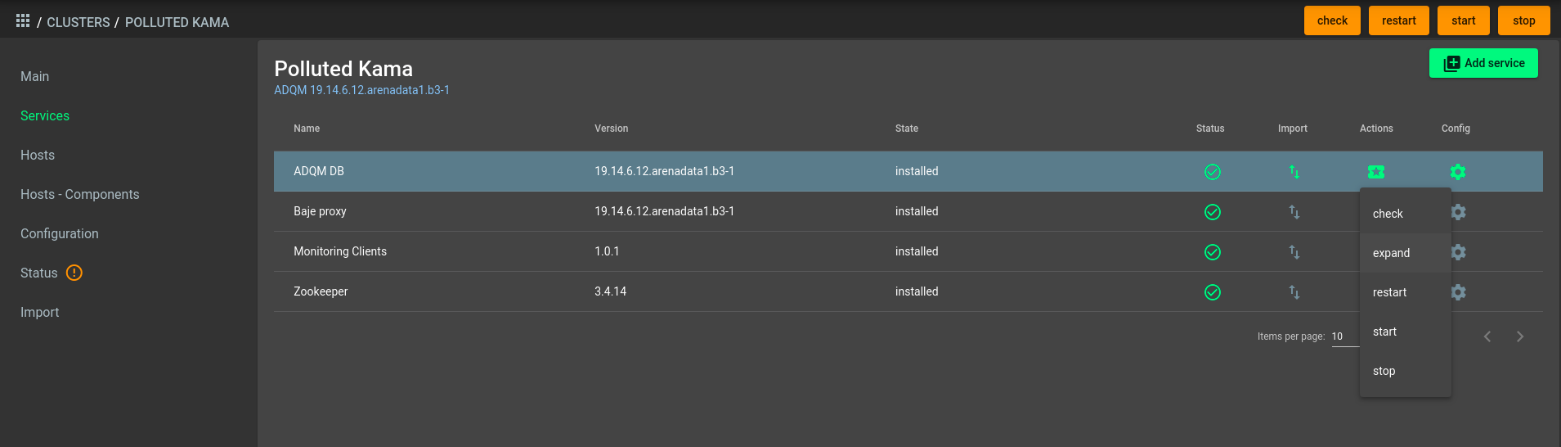1561x447 pixels.
Task: Open the Hosts - Components sidebar tab
Action: [x=80, y=194]
